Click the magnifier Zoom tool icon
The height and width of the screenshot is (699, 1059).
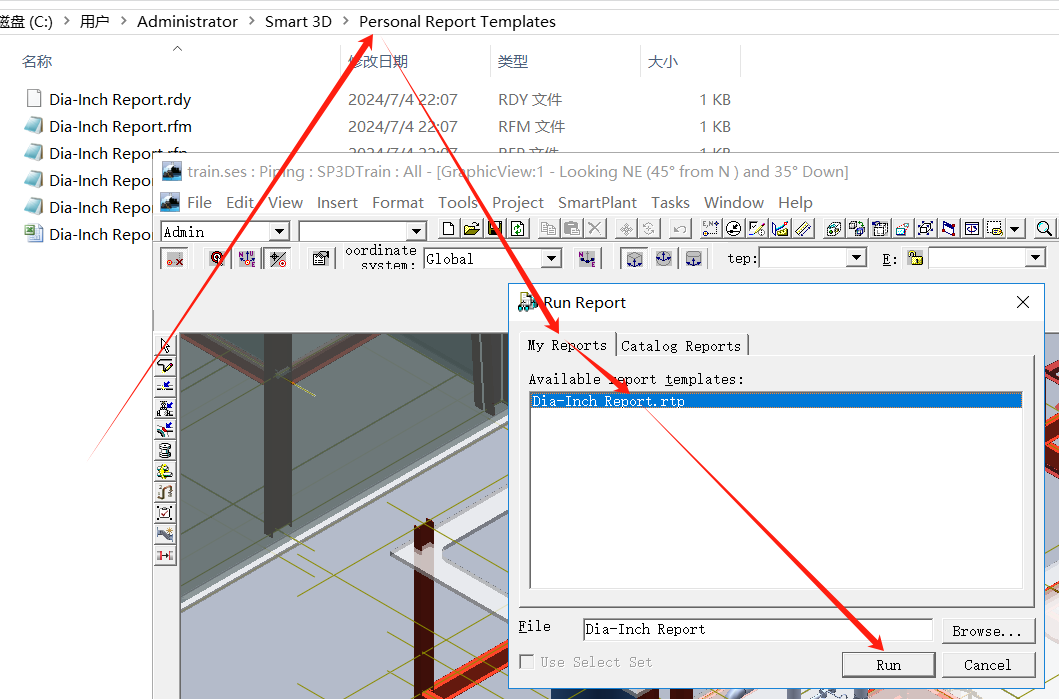(1043, 229)
